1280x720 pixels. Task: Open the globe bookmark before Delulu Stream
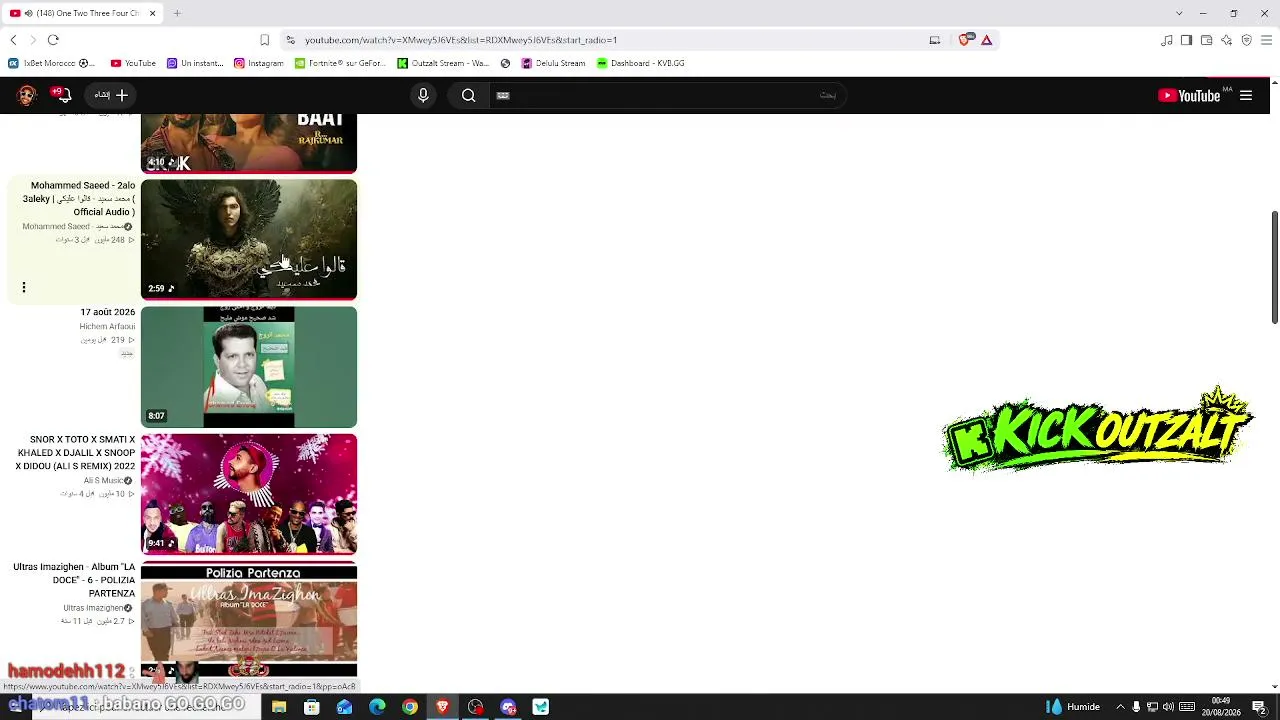coord(505,63)
